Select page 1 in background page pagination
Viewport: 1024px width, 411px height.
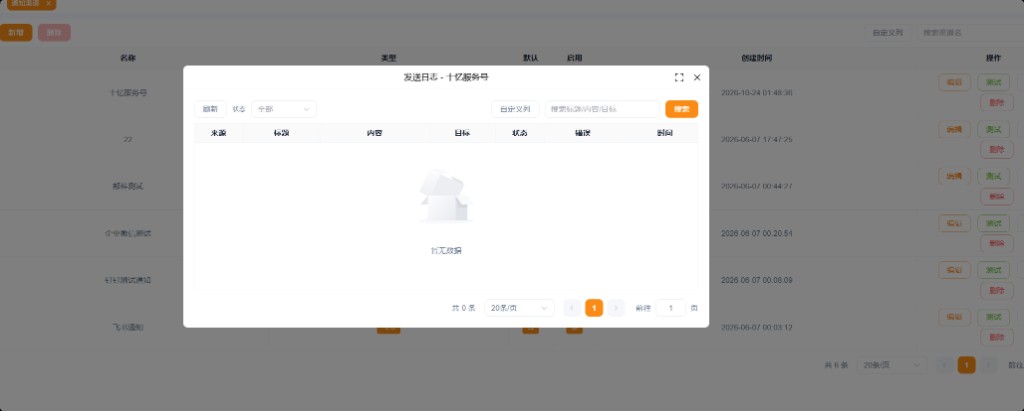pos(967,365)
